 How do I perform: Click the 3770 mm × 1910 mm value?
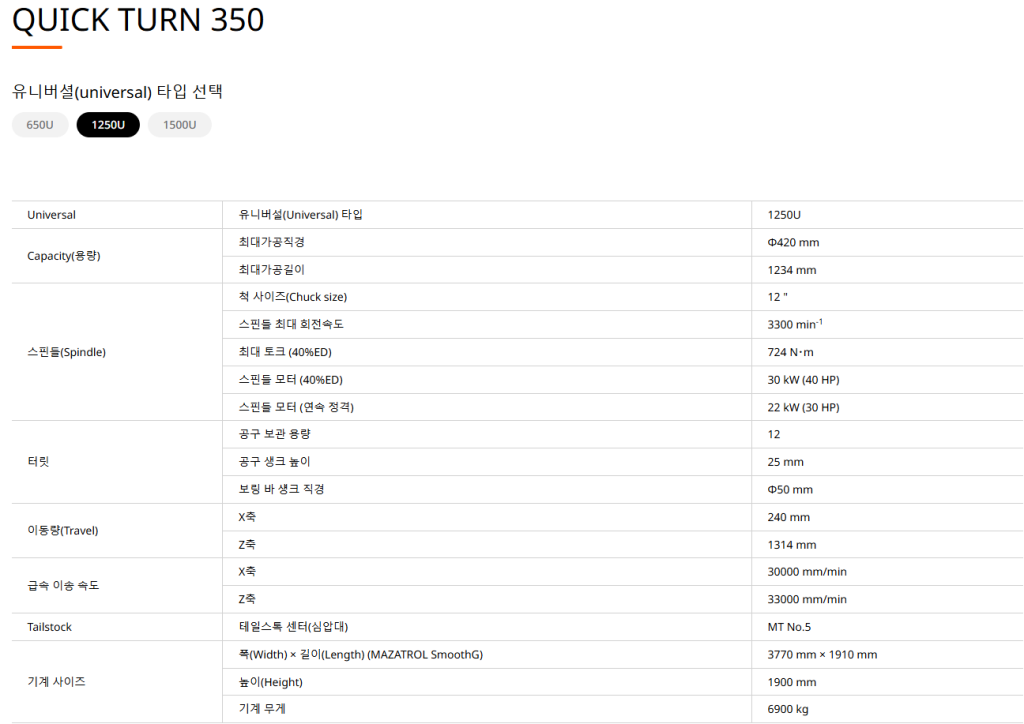tap(822, 654)
